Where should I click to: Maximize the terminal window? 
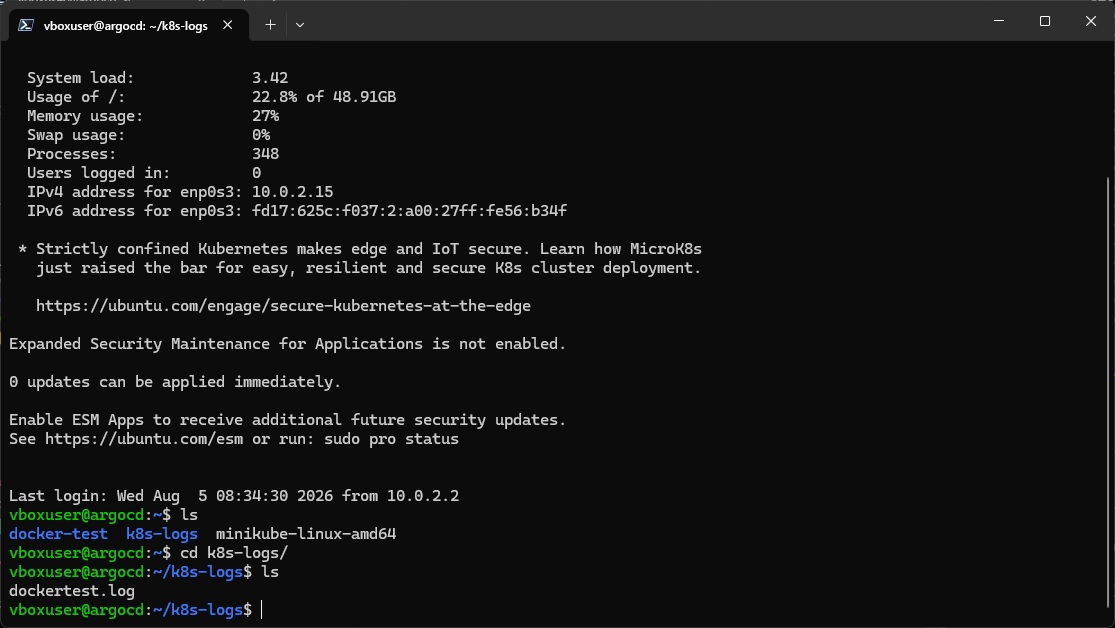pyautogui.click(x=1045, y=21)
